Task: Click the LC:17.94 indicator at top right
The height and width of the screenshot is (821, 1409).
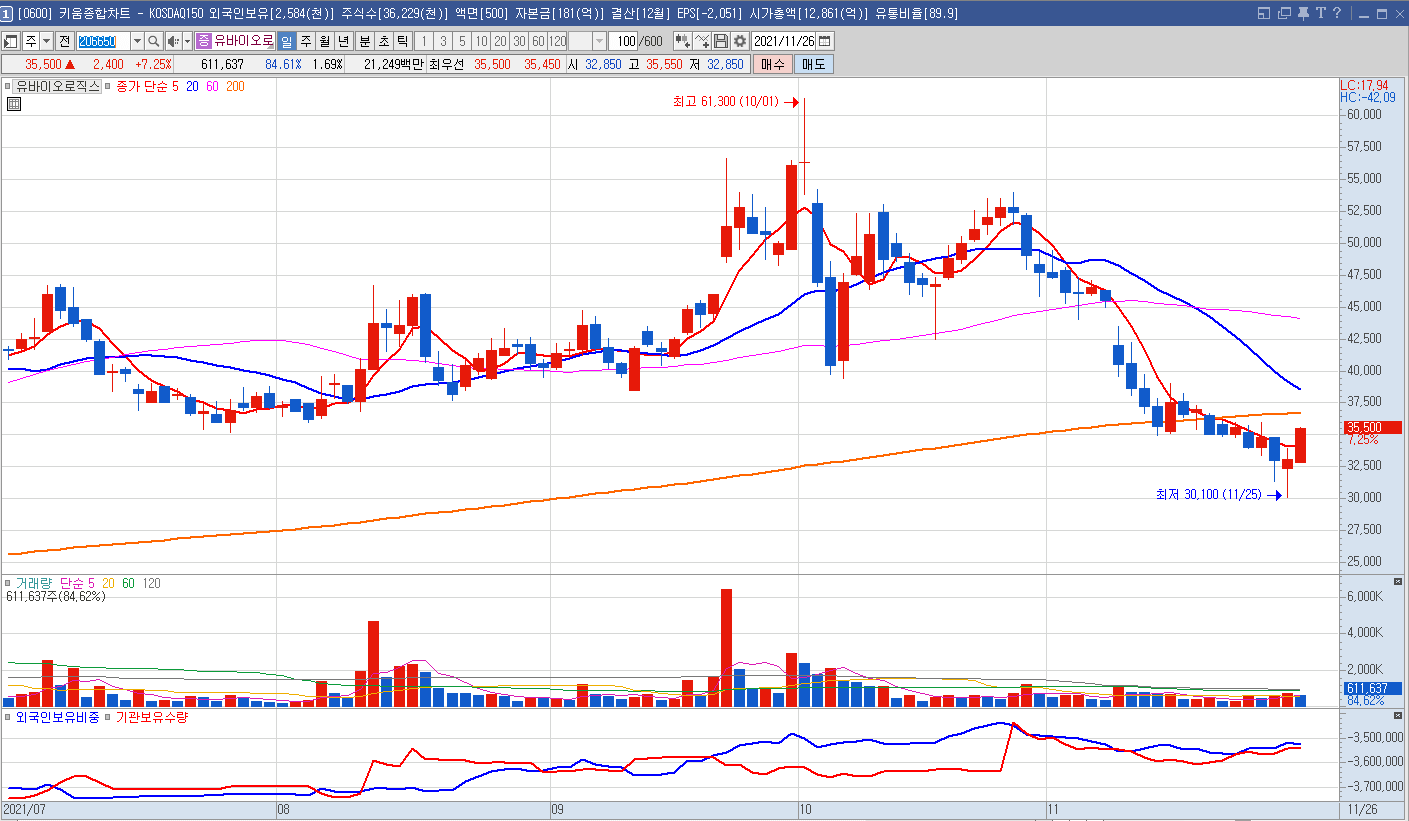Action: (x=1366, y=86)
